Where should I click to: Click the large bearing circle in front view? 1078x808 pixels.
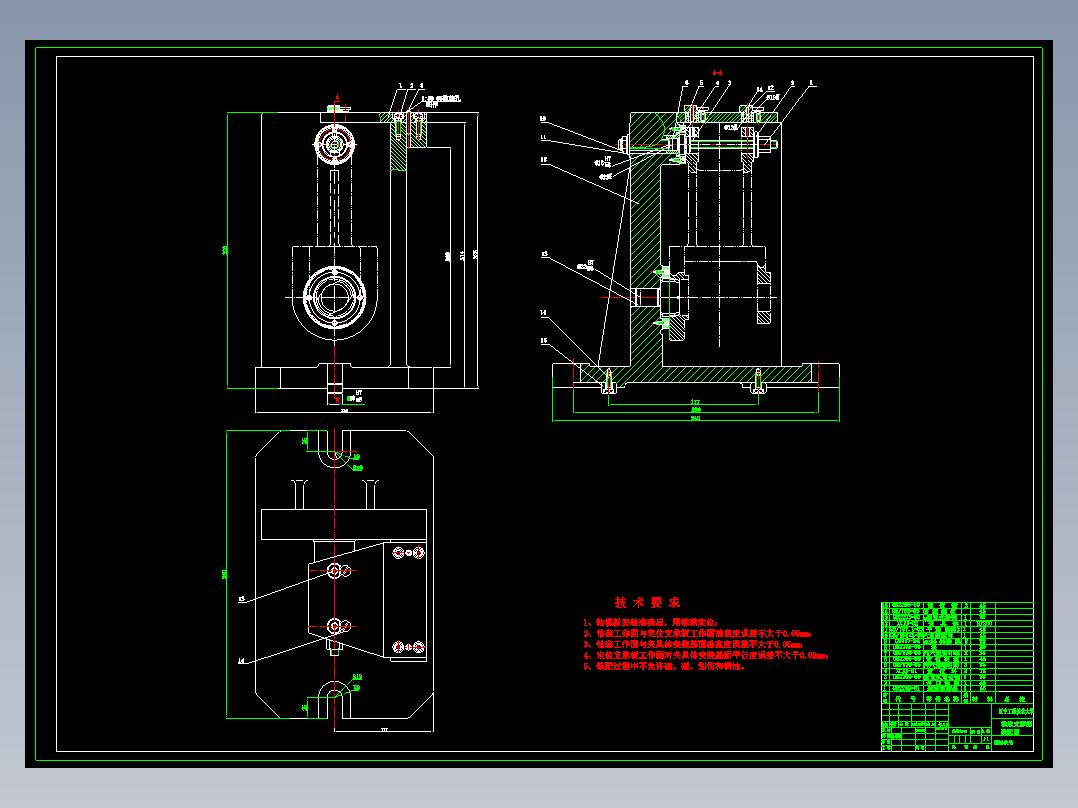pos(334,297)
